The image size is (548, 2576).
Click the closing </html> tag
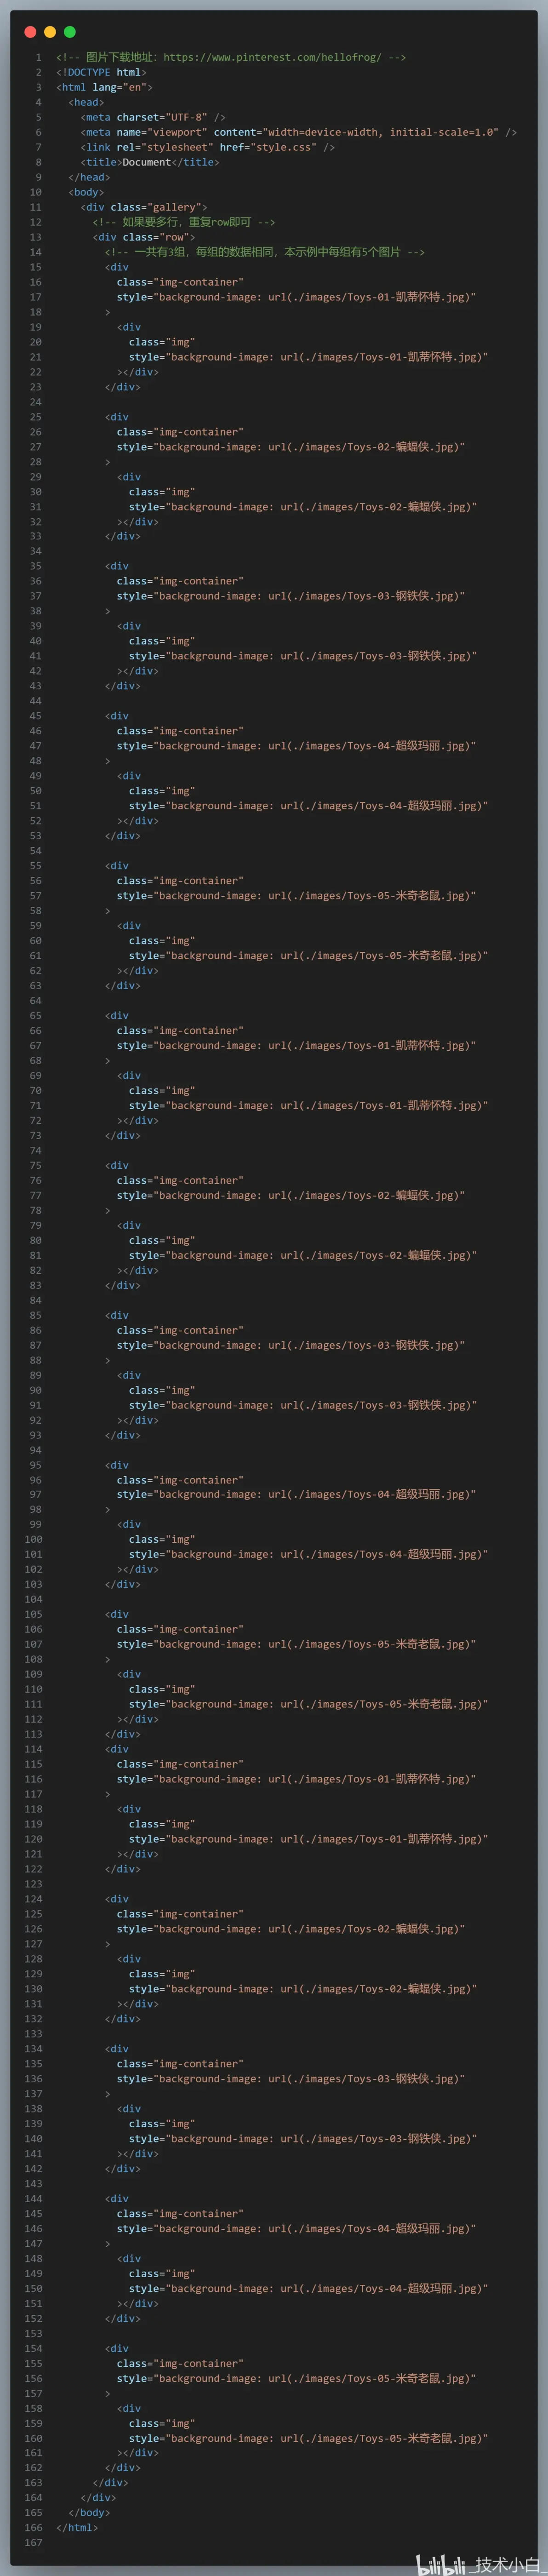click(x=77, y=2528)
